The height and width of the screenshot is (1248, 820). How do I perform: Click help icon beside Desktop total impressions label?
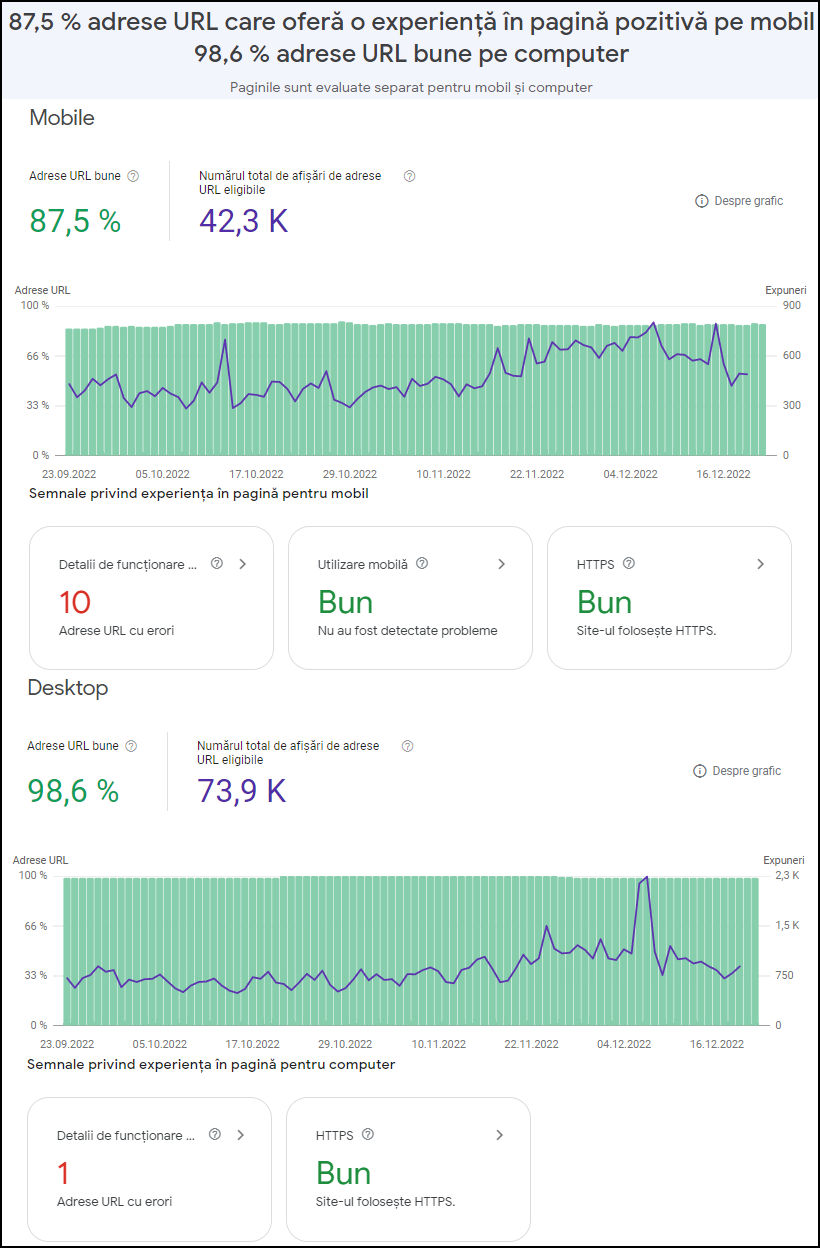pyautogui.click(x=407, y=746)
